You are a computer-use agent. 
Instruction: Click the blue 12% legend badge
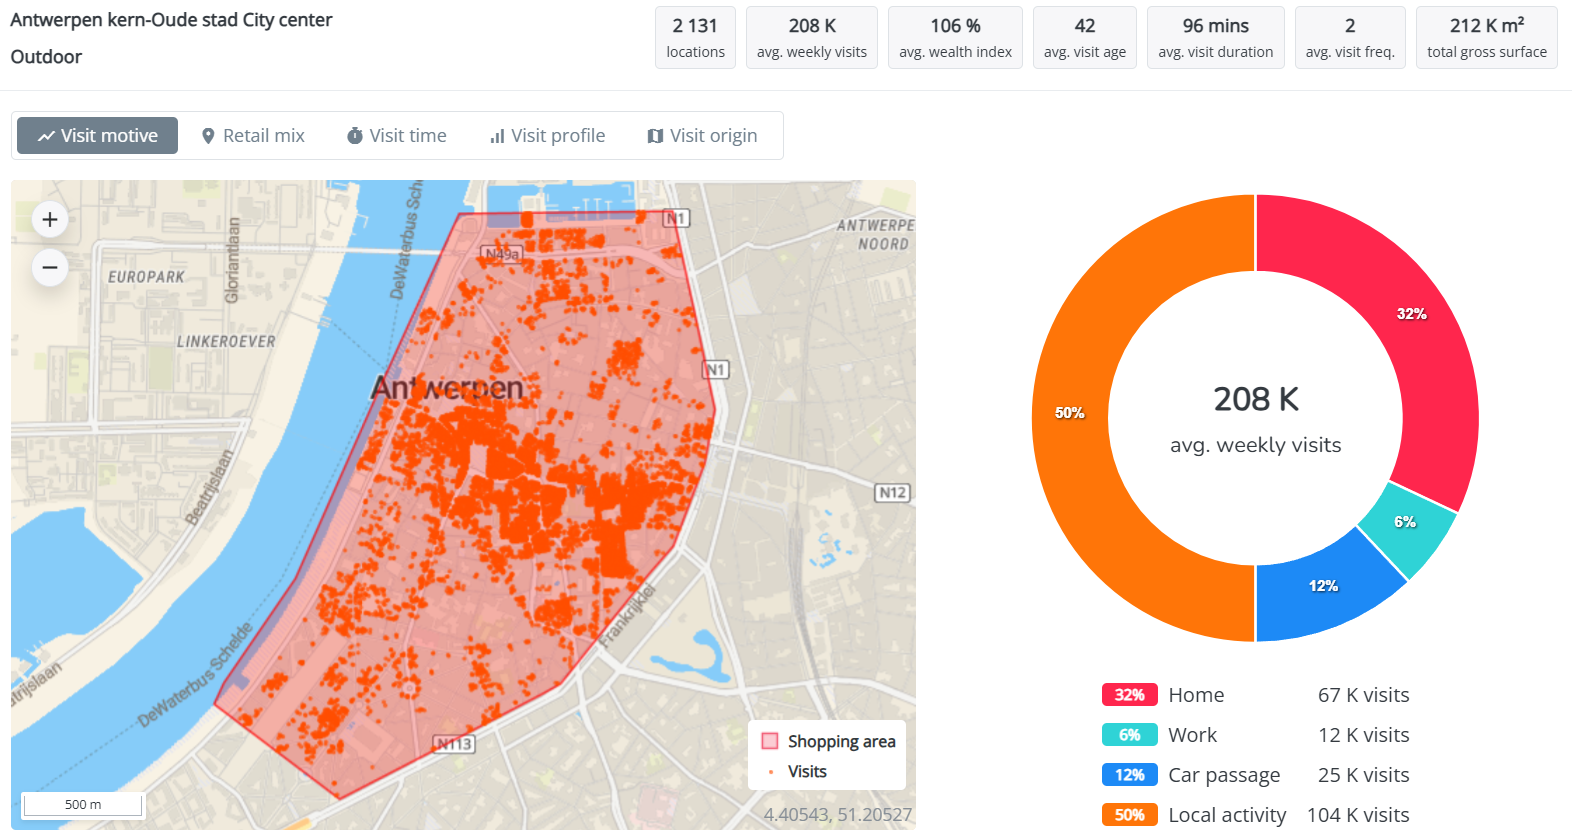point(1130,775)
